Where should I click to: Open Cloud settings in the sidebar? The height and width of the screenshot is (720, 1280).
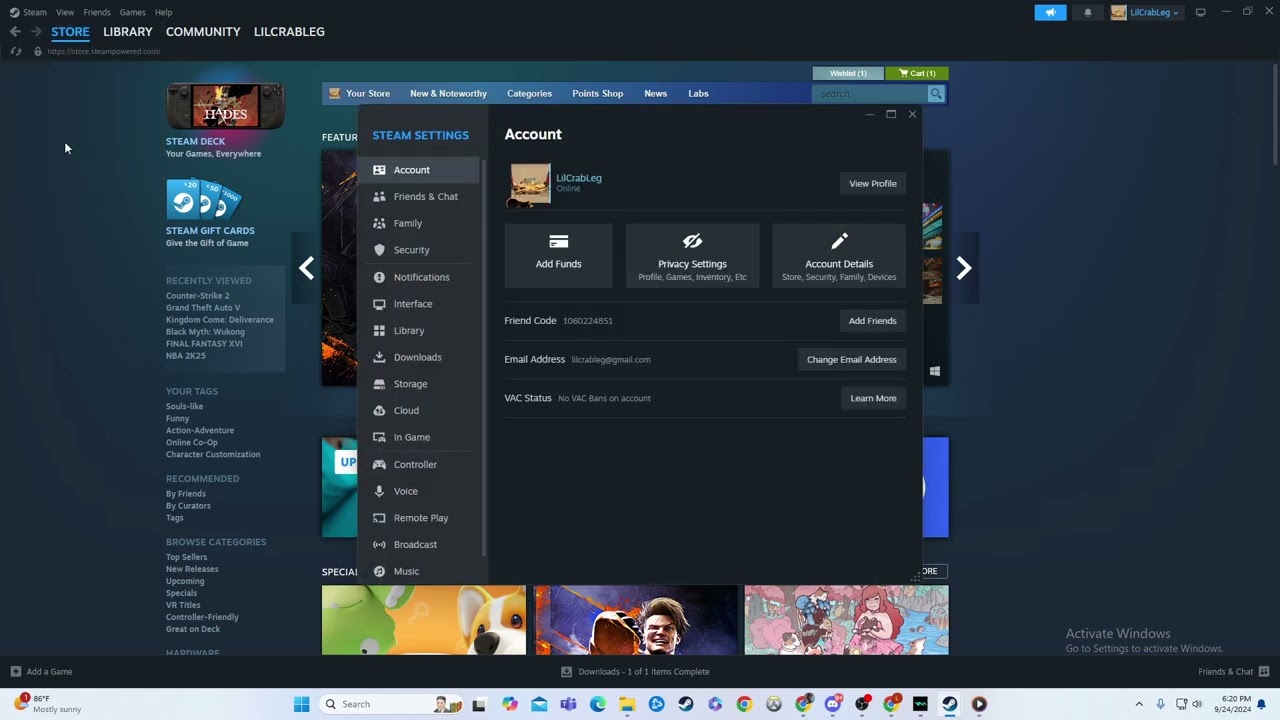coord(406,410)
